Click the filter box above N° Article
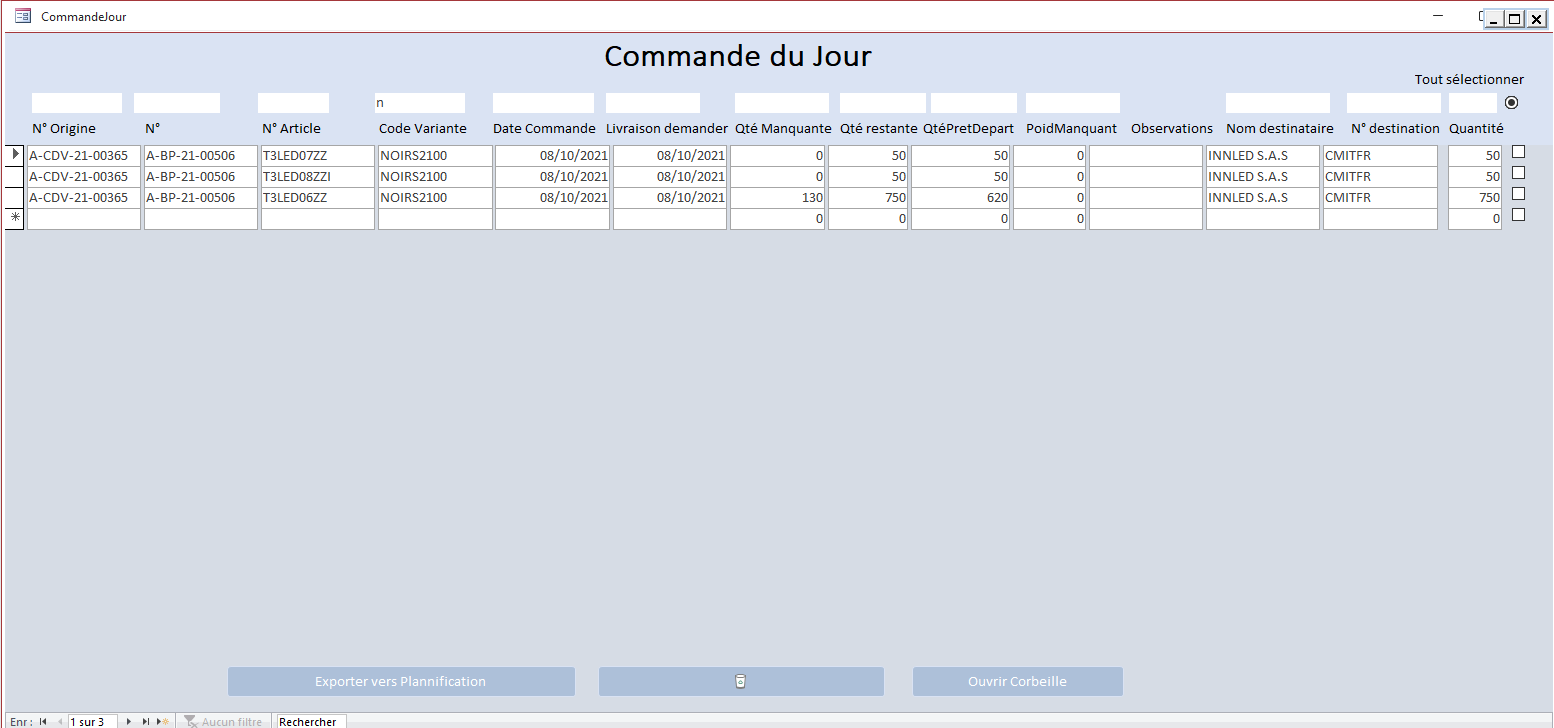 tap(293, 103)
